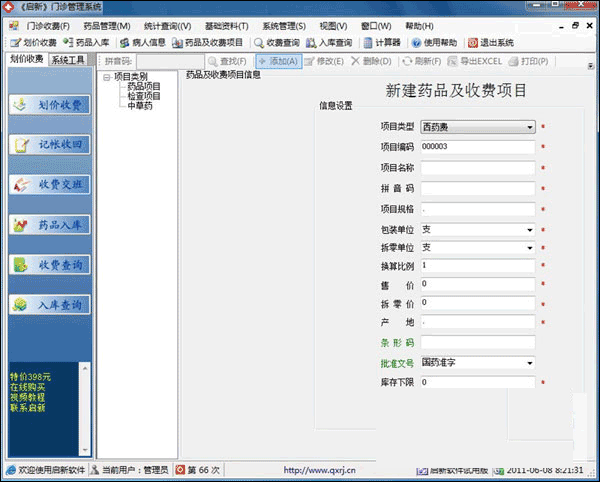Click the 拼音码 search input field
Viewport: 600px width, 482px height.
coord(170,62)
